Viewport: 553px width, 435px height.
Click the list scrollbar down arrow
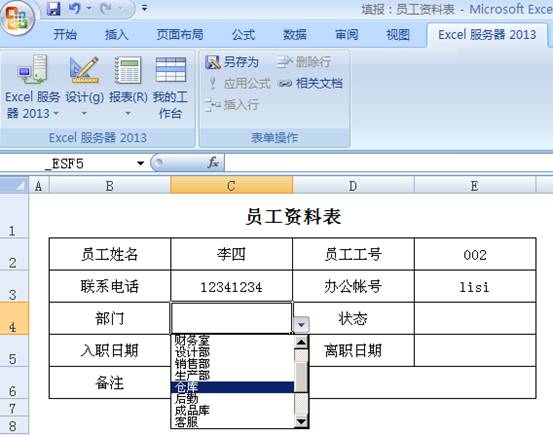coord(301,422)
